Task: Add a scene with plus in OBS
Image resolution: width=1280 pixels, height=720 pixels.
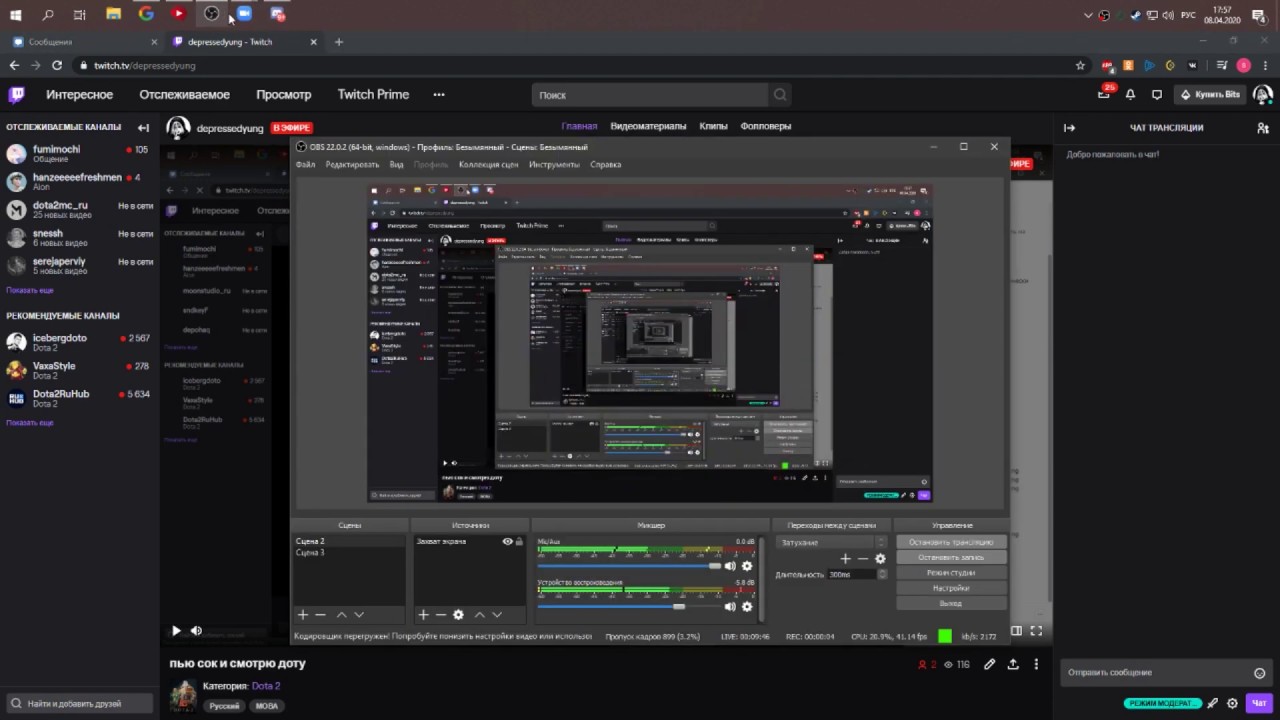Action: [x=303, y=615]
